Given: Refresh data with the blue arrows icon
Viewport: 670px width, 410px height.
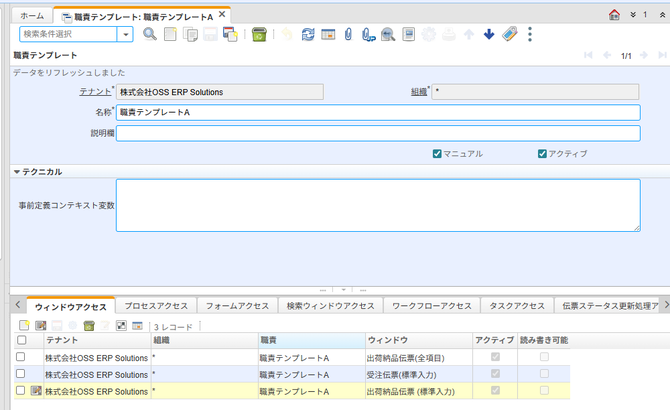Looking at the screenshot, I should tap(308, 34).
